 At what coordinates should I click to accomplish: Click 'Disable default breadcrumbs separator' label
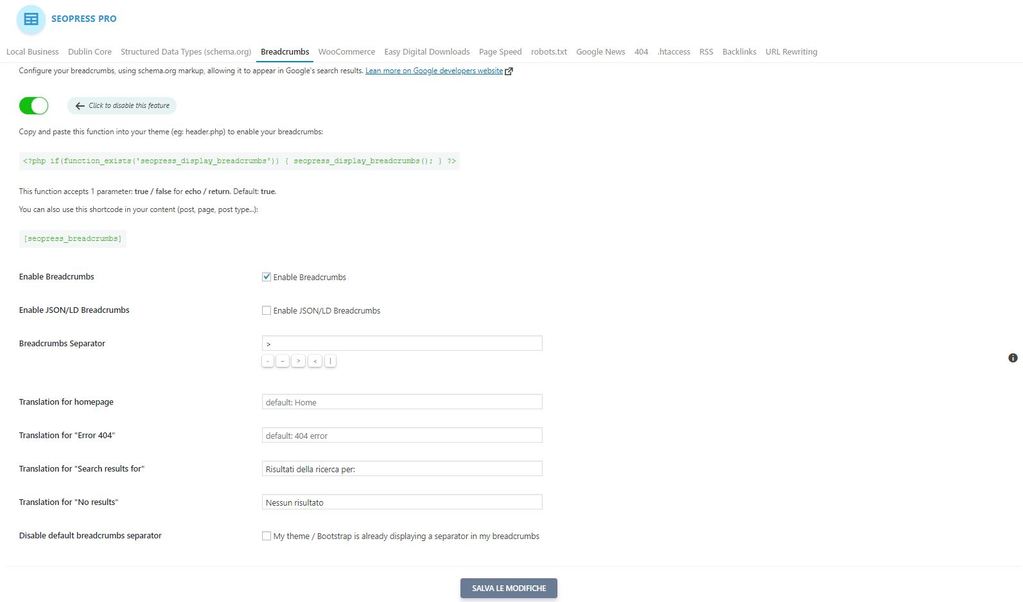pos(90,535)
